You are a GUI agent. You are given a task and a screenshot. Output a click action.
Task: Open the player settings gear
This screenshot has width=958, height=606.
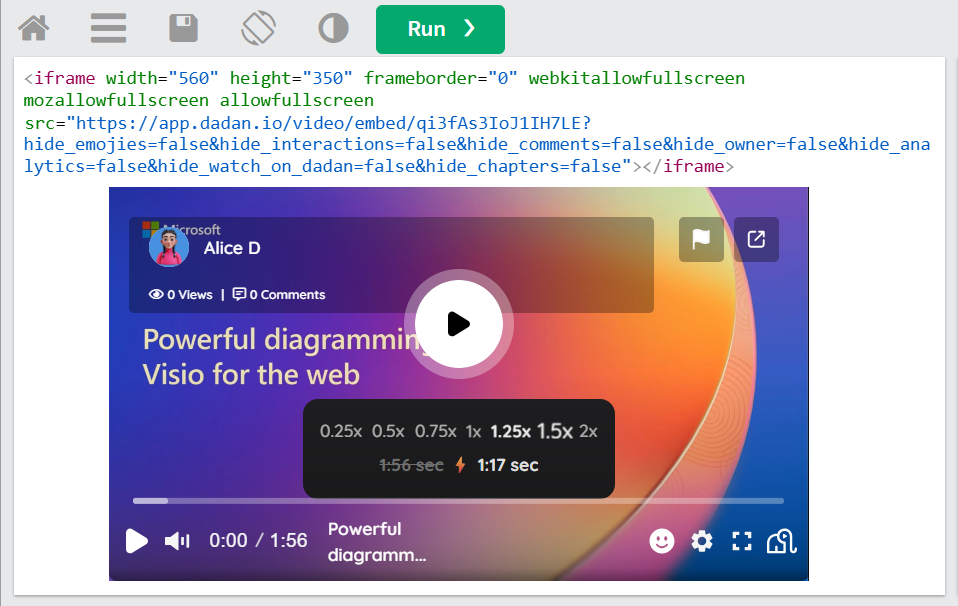click(701, 541)
